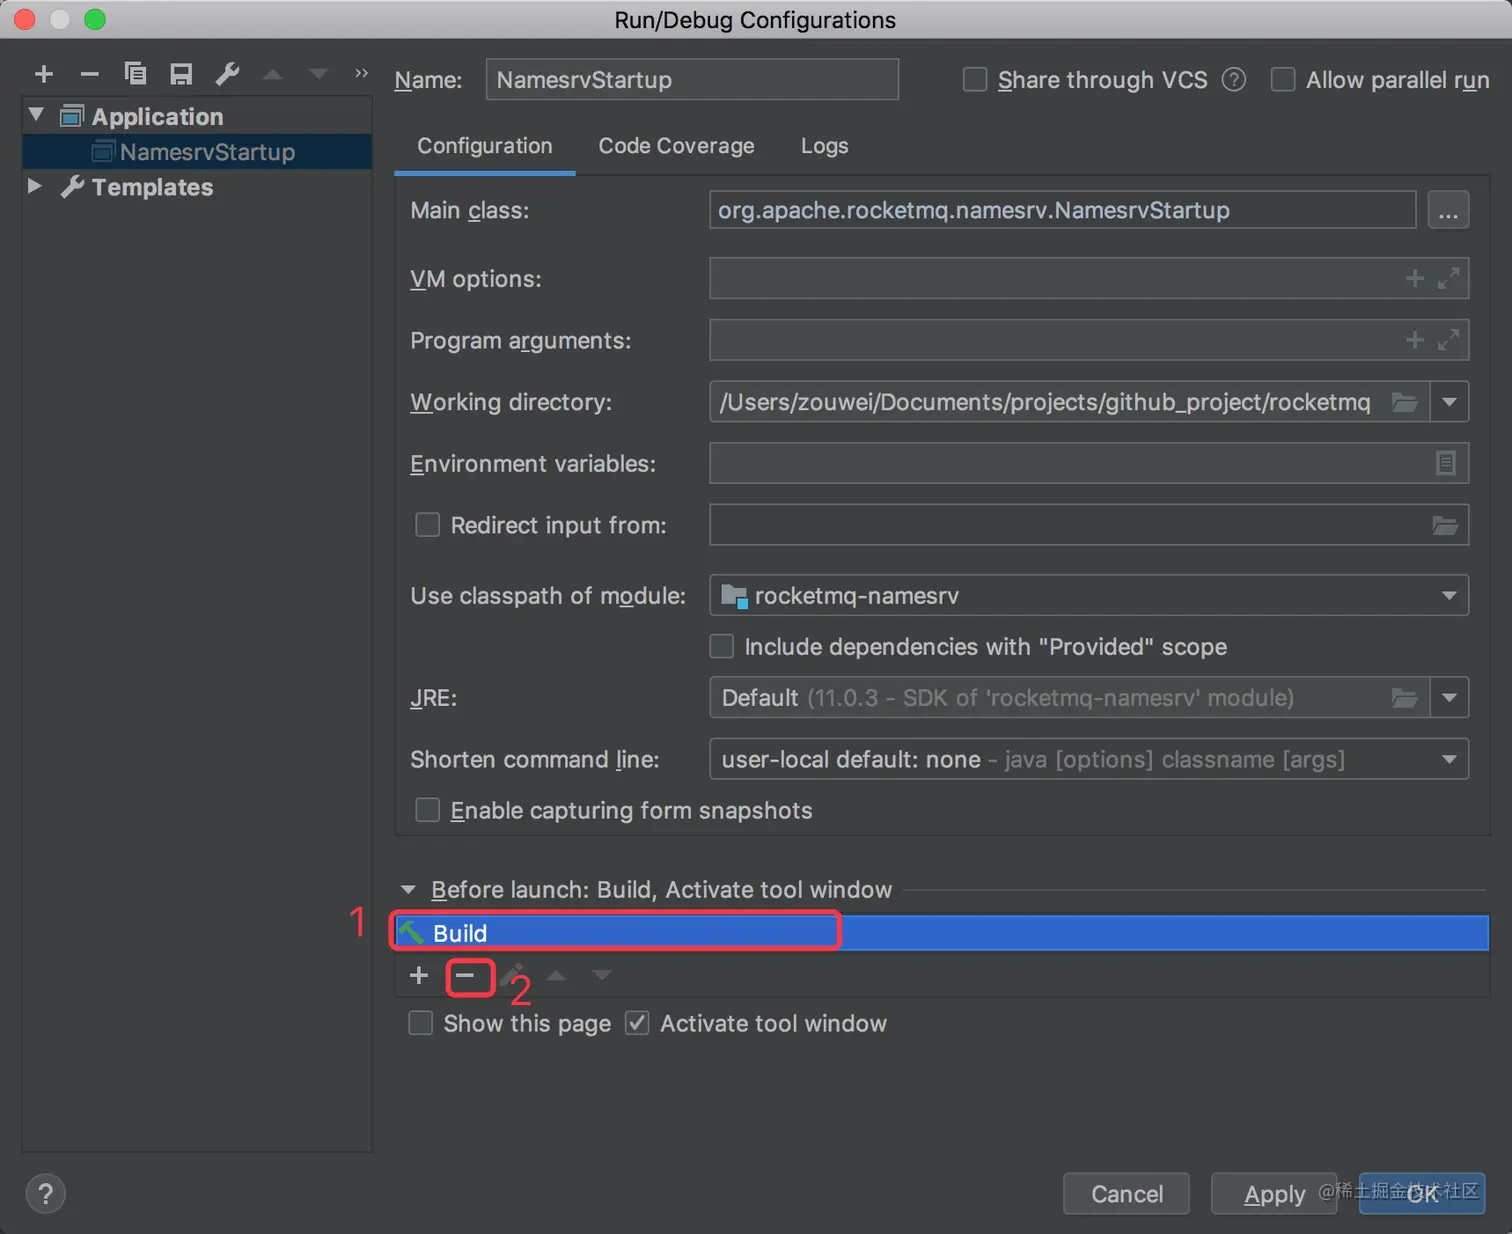Screen dimensions: 1512x1234
Task: Move Before launch task down
Action: point(601,975)
